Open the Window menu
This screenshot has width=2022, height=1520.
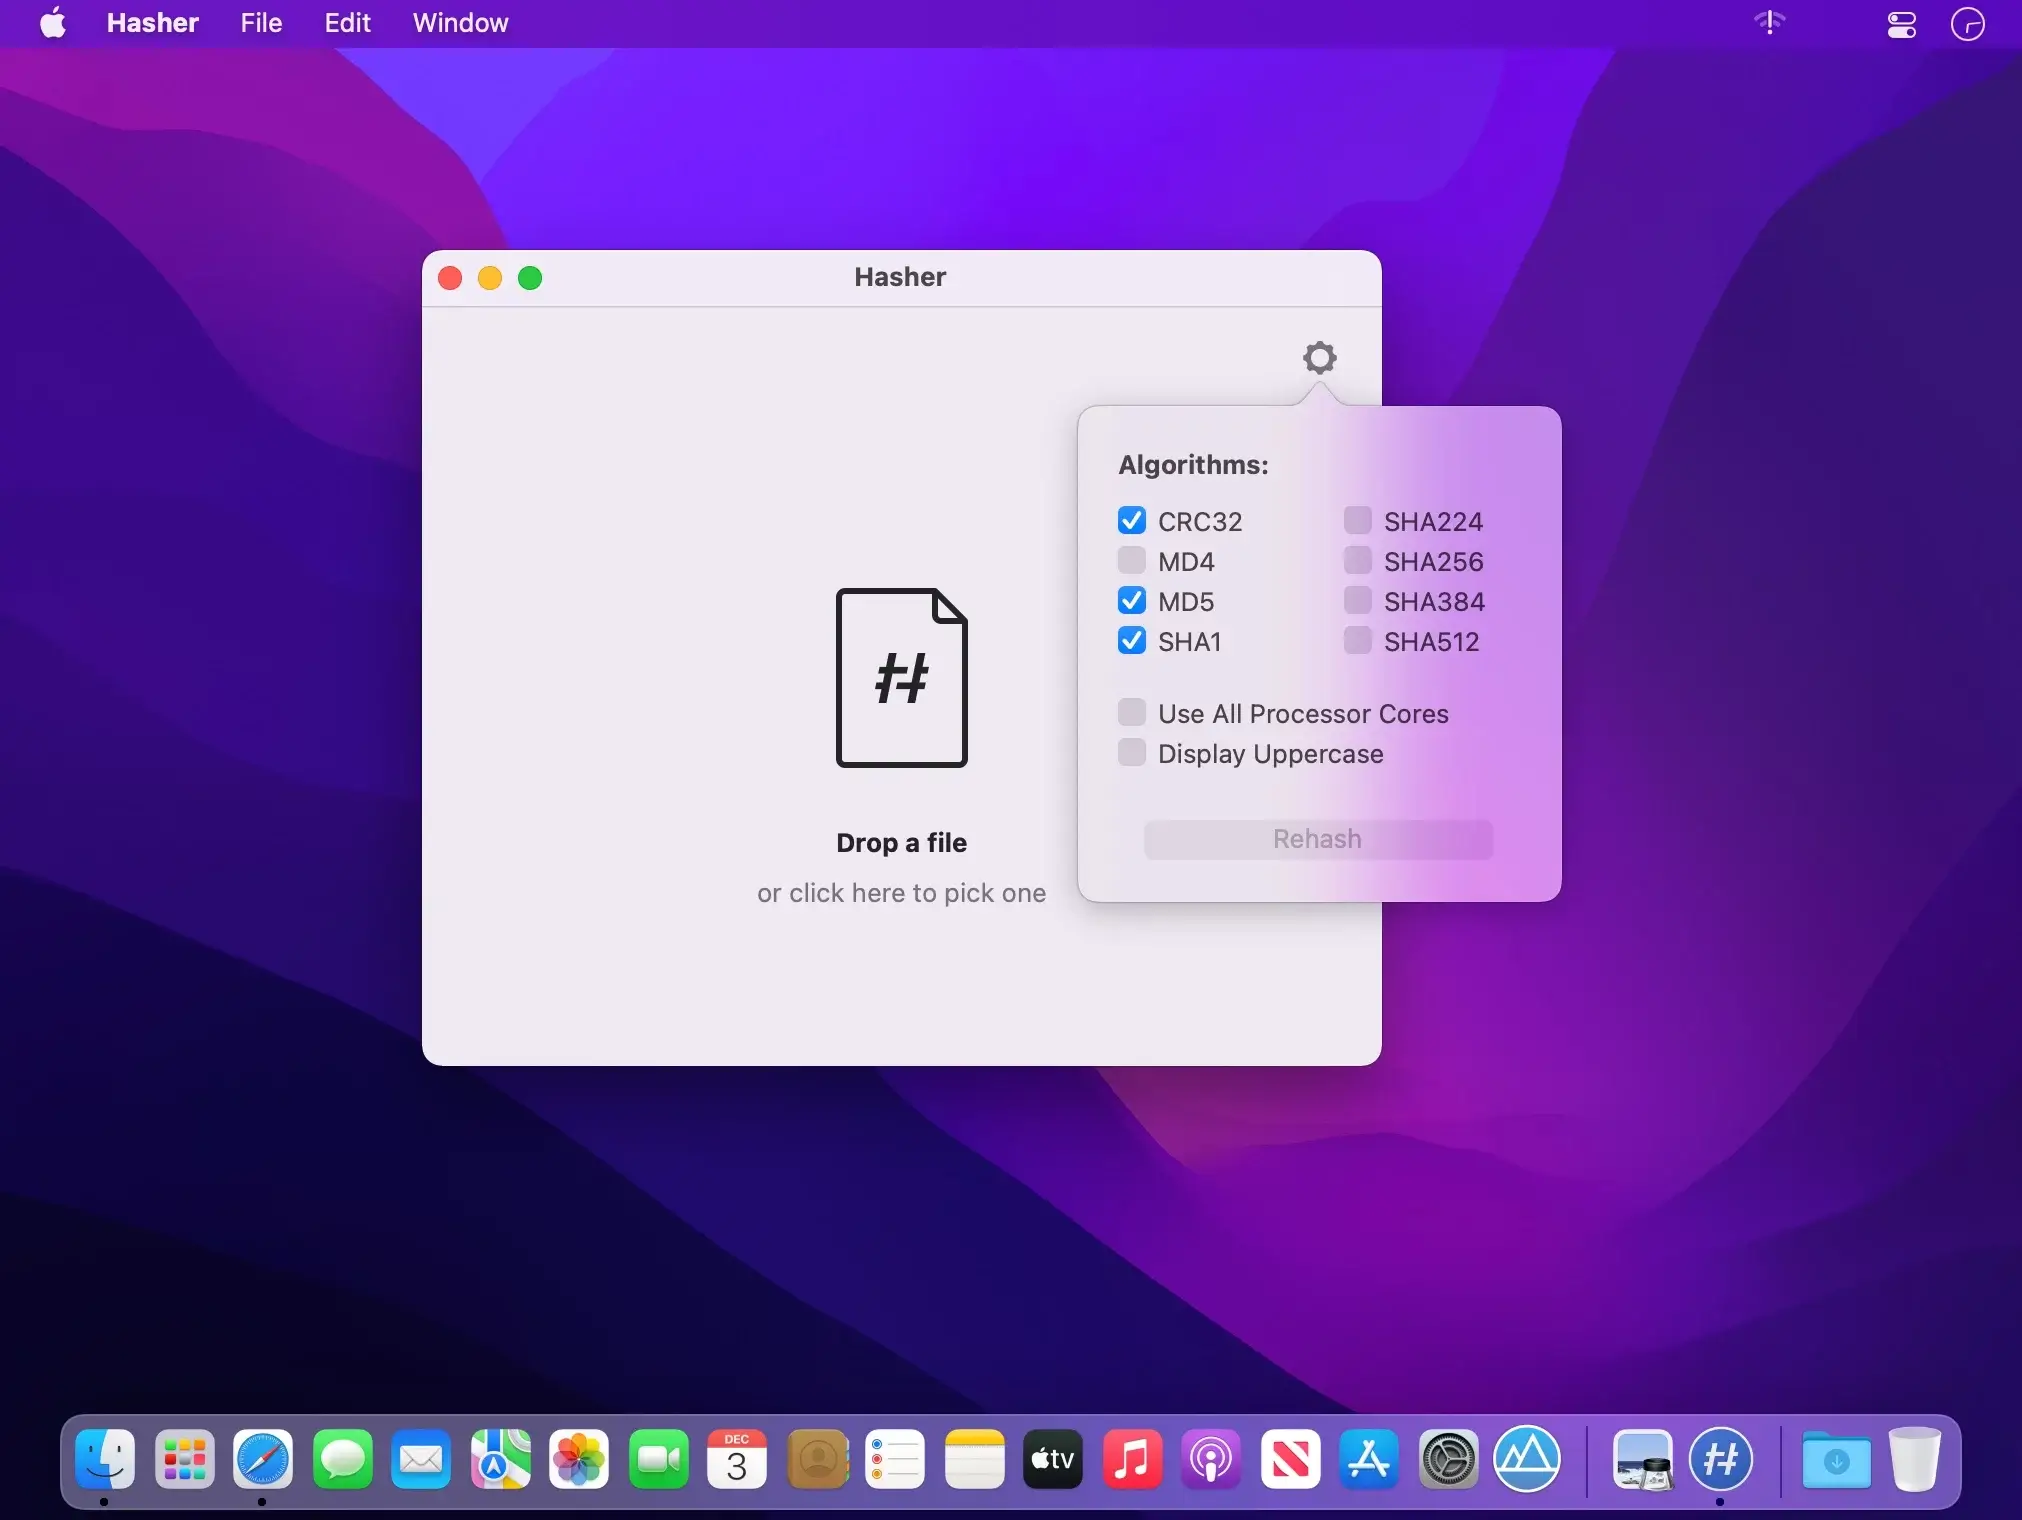coord(460,23)
